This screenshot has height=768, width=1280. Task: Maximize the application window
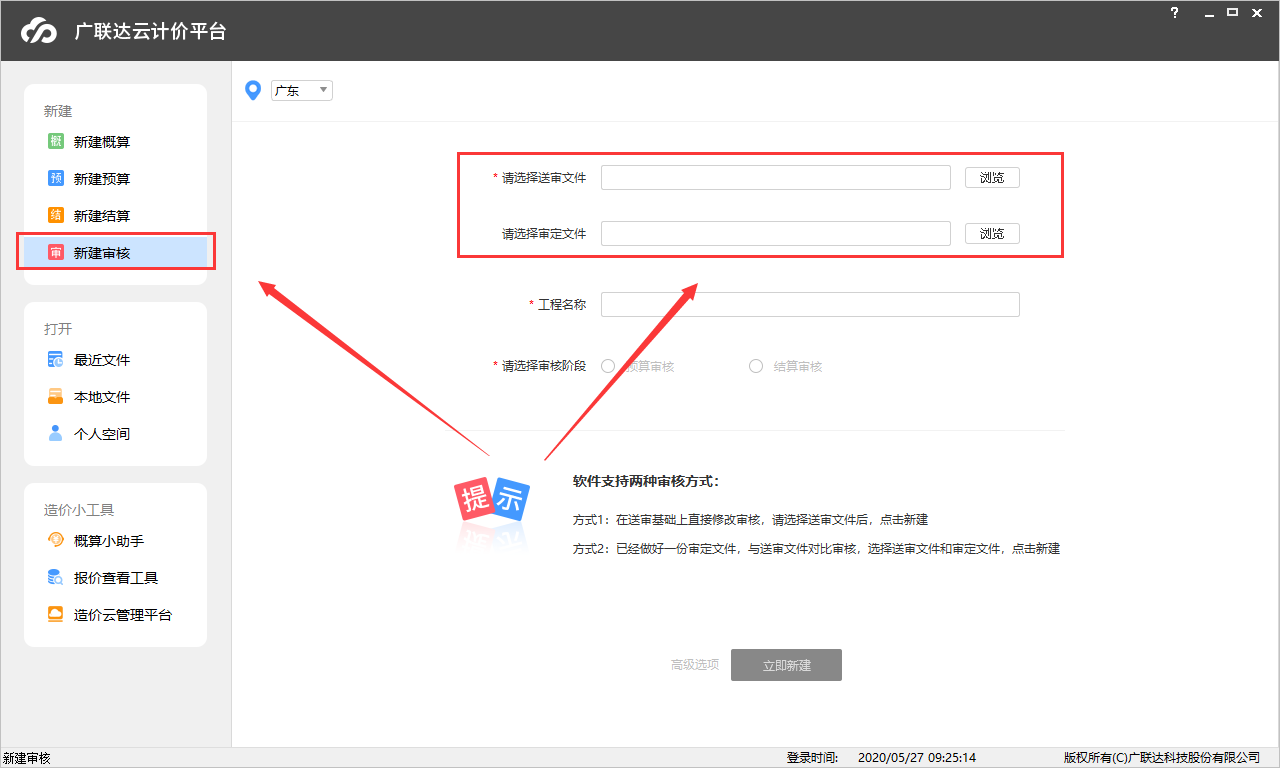point(1233,12)
